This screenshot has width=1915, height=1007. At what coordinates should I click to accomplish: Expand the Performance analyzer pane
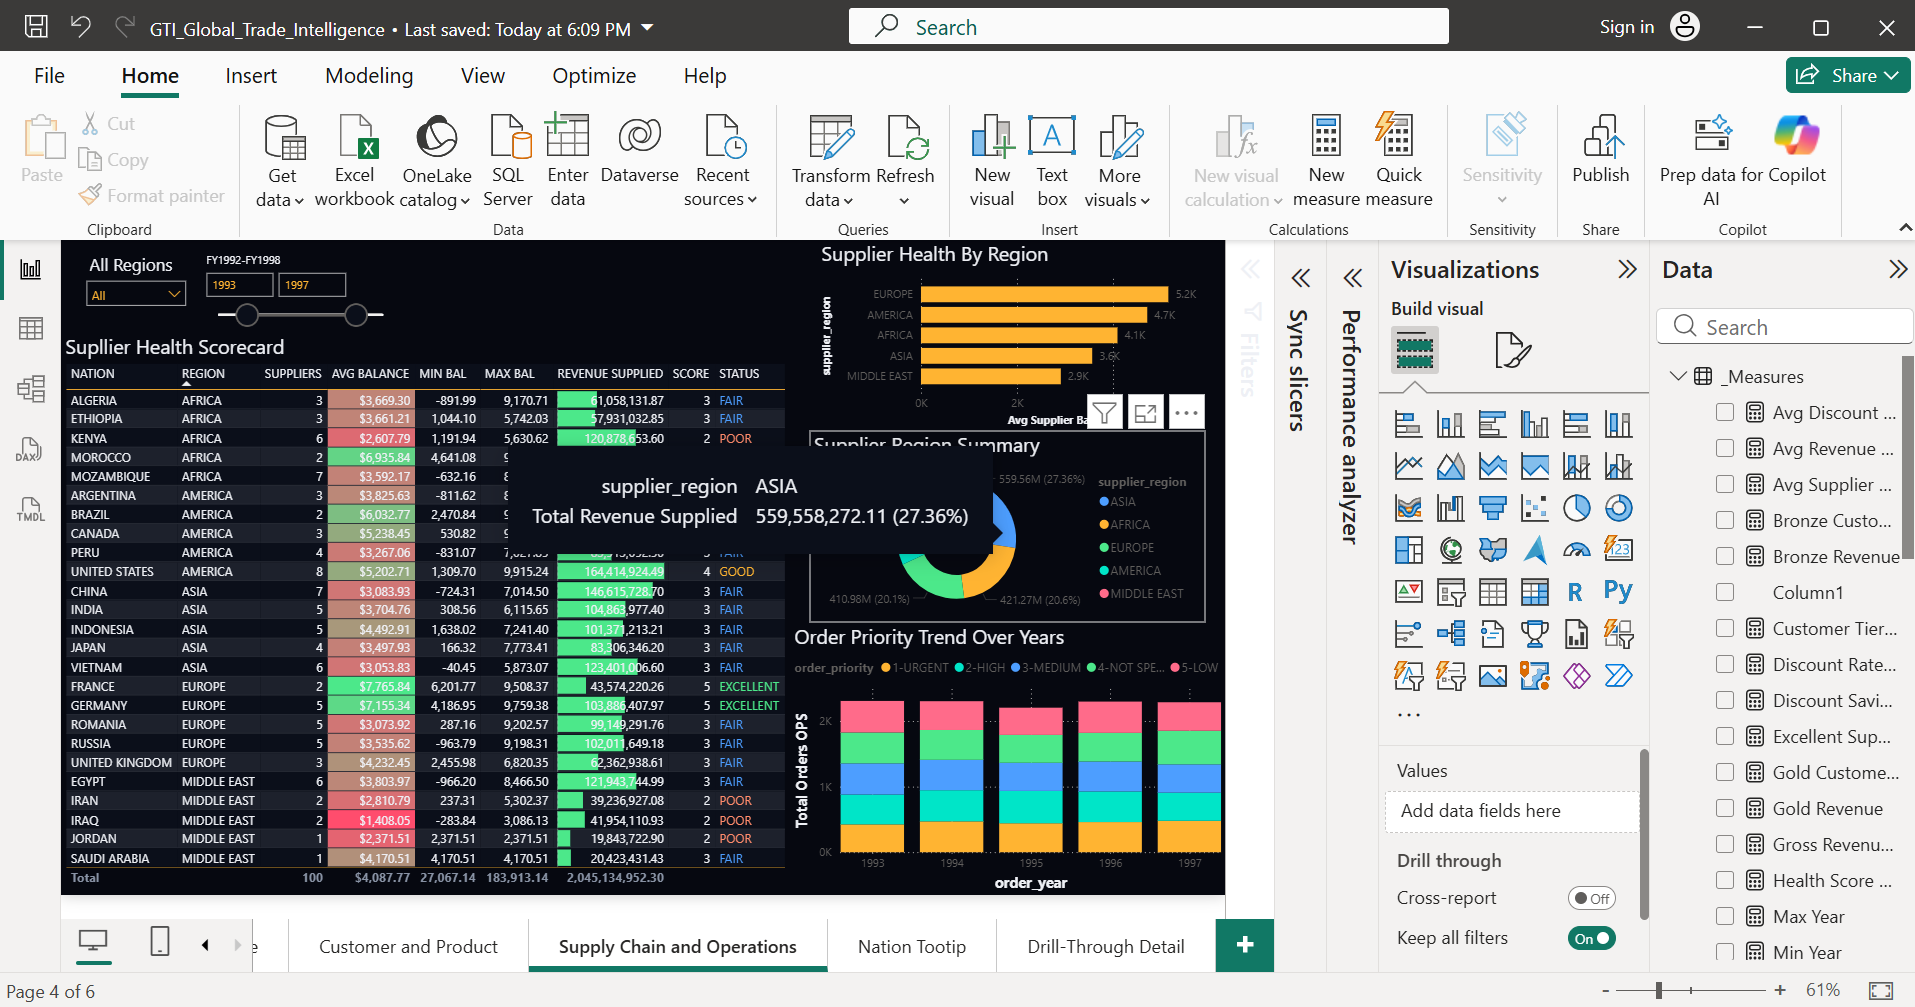pyautogui.click(x=1352, y=278)
